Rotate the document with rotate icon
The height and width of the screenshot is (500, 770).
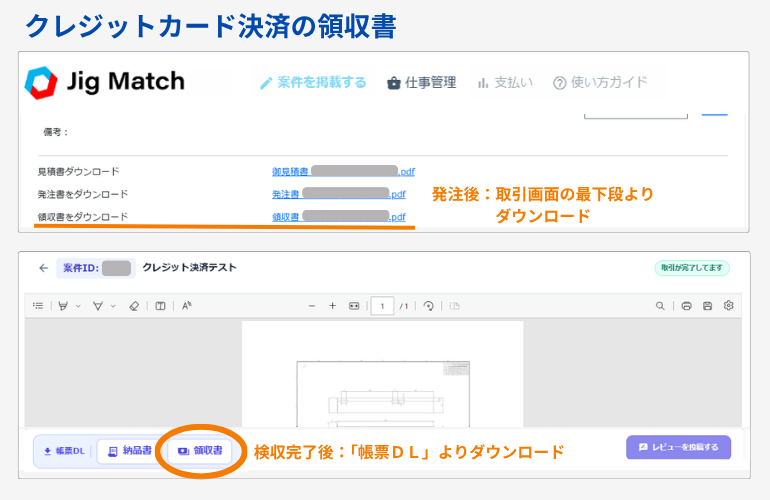coord(429,306)
